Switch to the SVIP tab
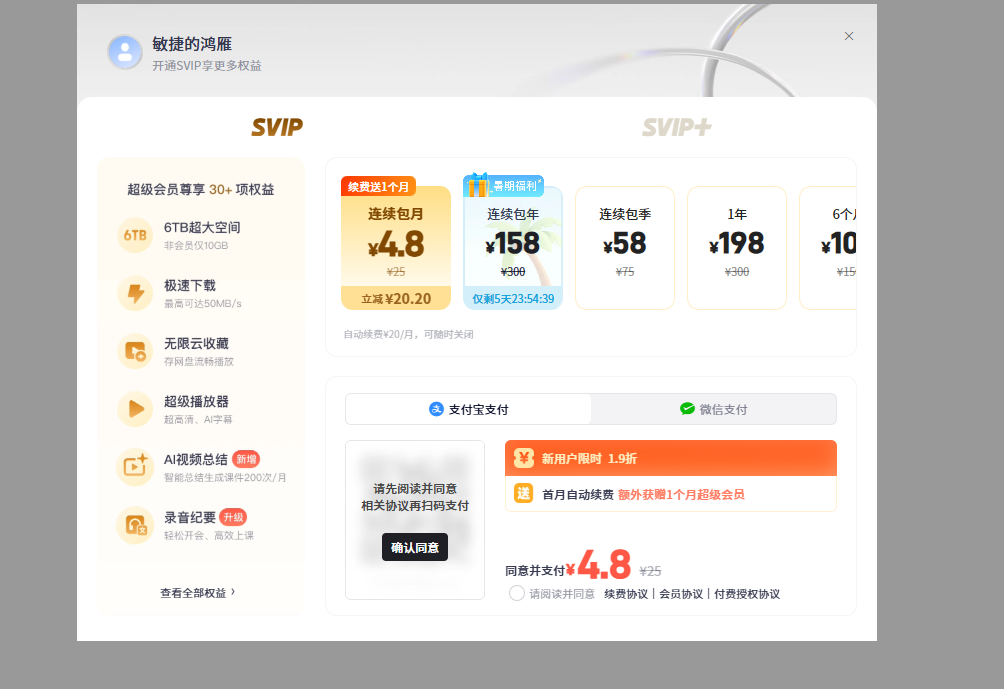 (x=277, y=127)
